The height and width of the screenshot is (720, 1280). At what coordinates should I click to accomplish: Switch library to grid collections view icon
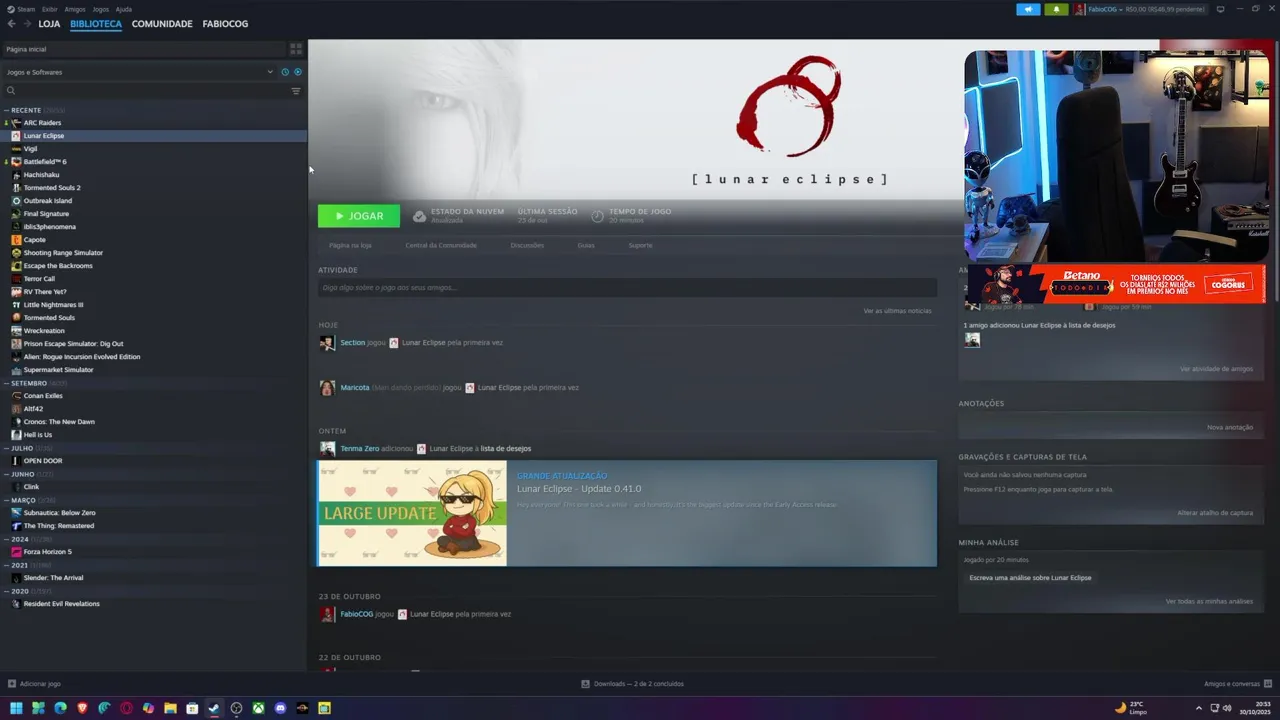(296, 48)
